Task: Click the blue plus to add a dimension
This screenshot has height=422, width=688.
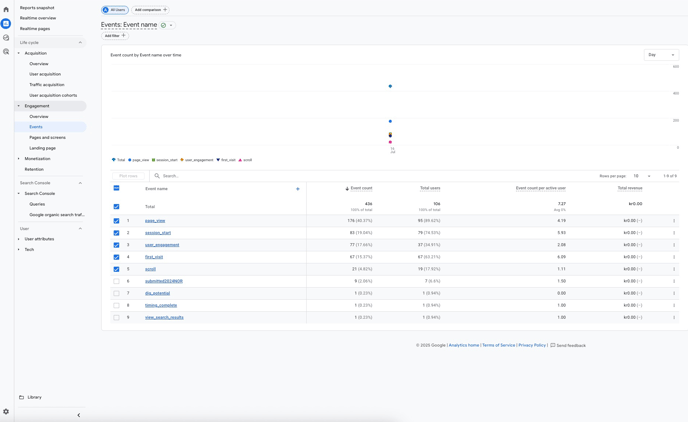Action: [x=297, y=189]
